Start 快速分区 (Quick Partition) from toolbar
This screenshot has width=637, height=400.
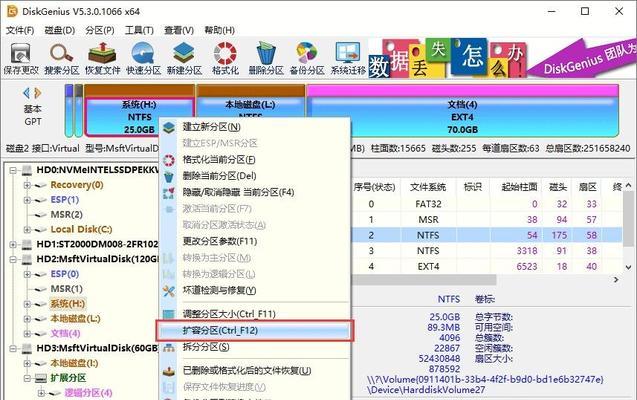pos(143,59)
